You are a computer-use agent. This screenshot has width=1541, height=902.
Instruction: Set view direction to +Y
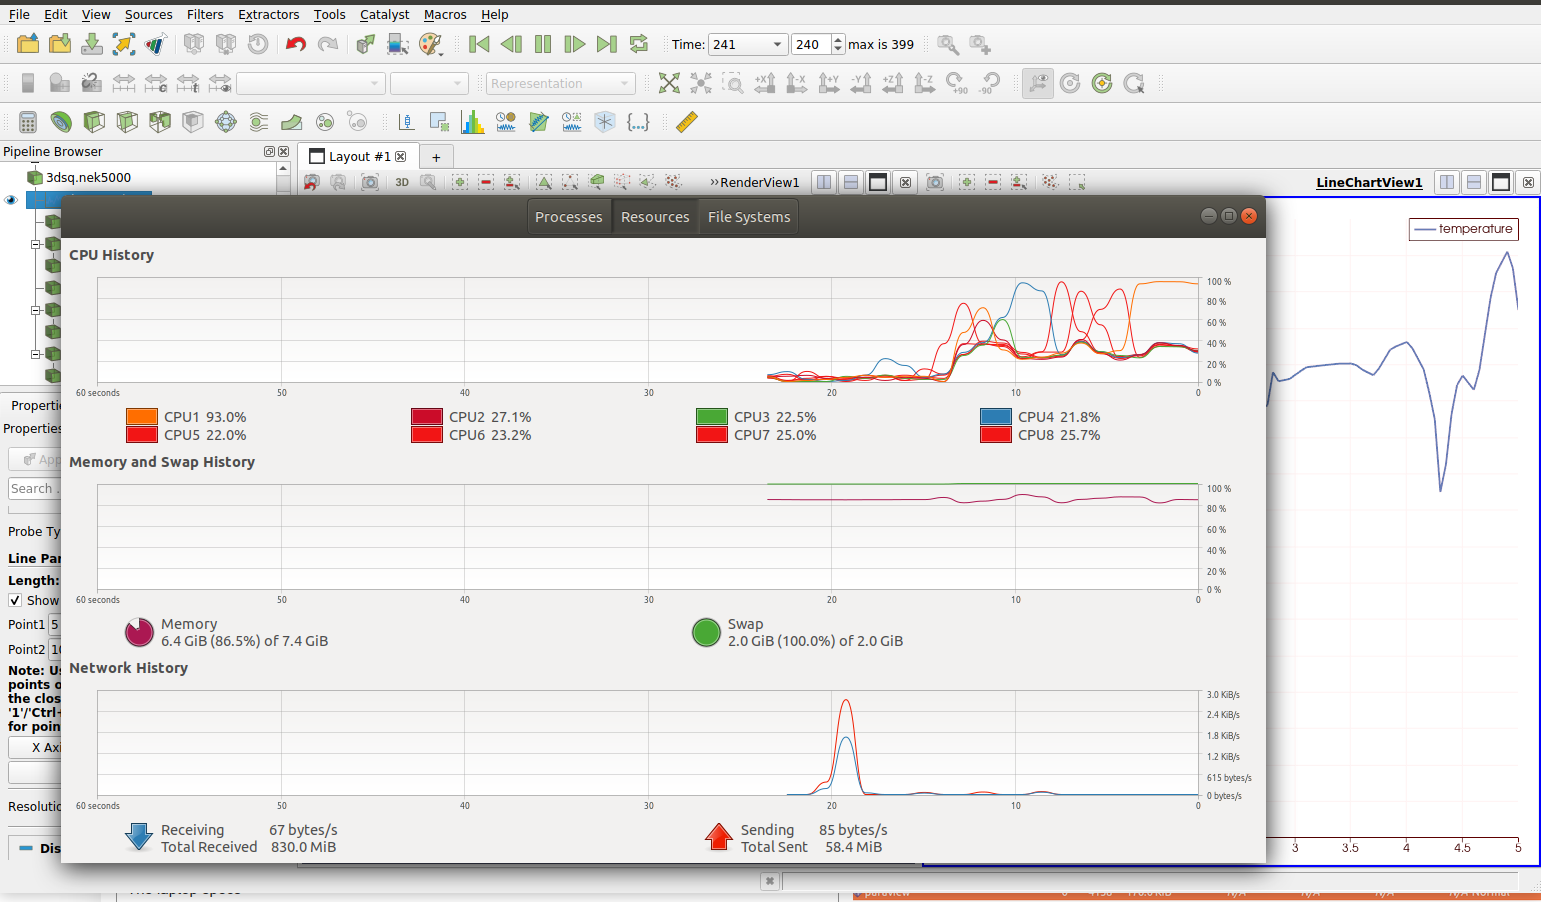click(829, 83)
